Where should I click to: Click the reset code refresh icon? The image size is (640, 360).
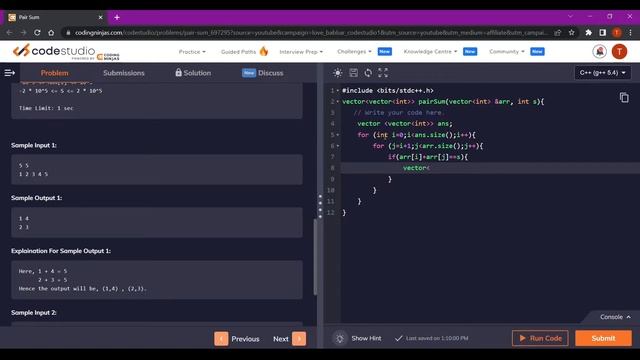point(368,73)
